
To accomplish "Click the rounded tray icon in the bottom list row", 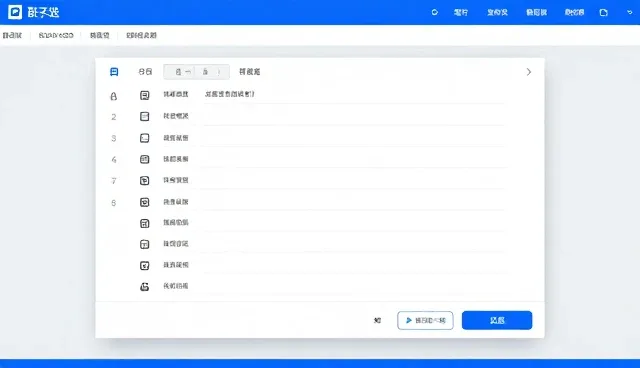I will point(144,287).
